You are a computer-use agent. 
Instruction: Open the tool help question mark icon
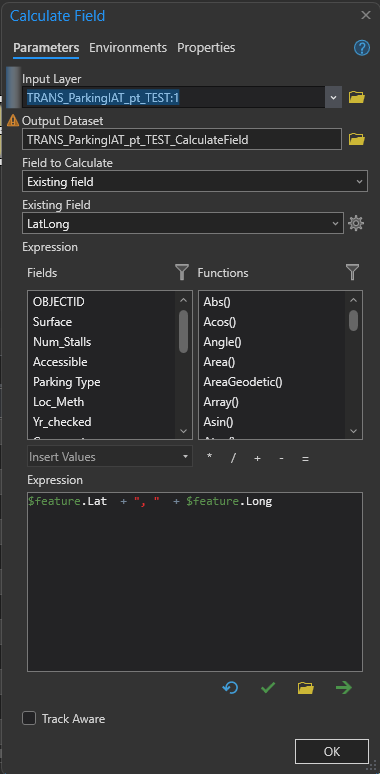pyautogui.click(x=362, y=48)
